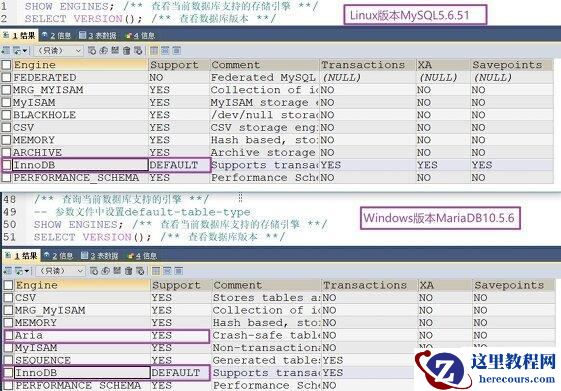The image size is (561, 391).
Task: Open the read-only (只读) dropdown in MySQL pane
Action: pos(59,50)
